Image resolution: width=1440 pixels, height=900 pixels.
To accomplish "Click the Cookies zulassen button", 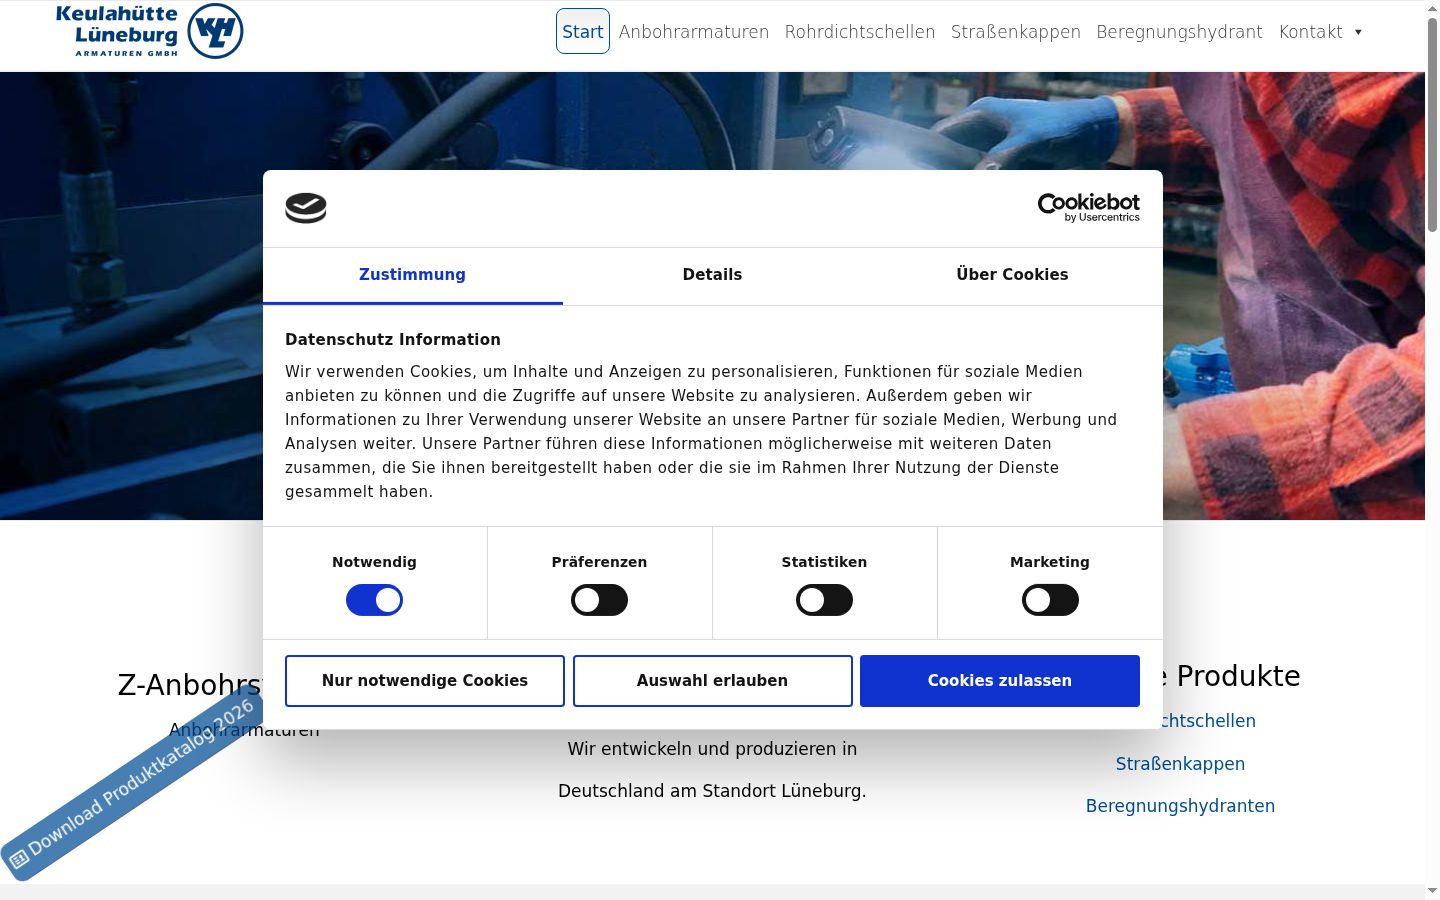I will [x=1000, y=681].
